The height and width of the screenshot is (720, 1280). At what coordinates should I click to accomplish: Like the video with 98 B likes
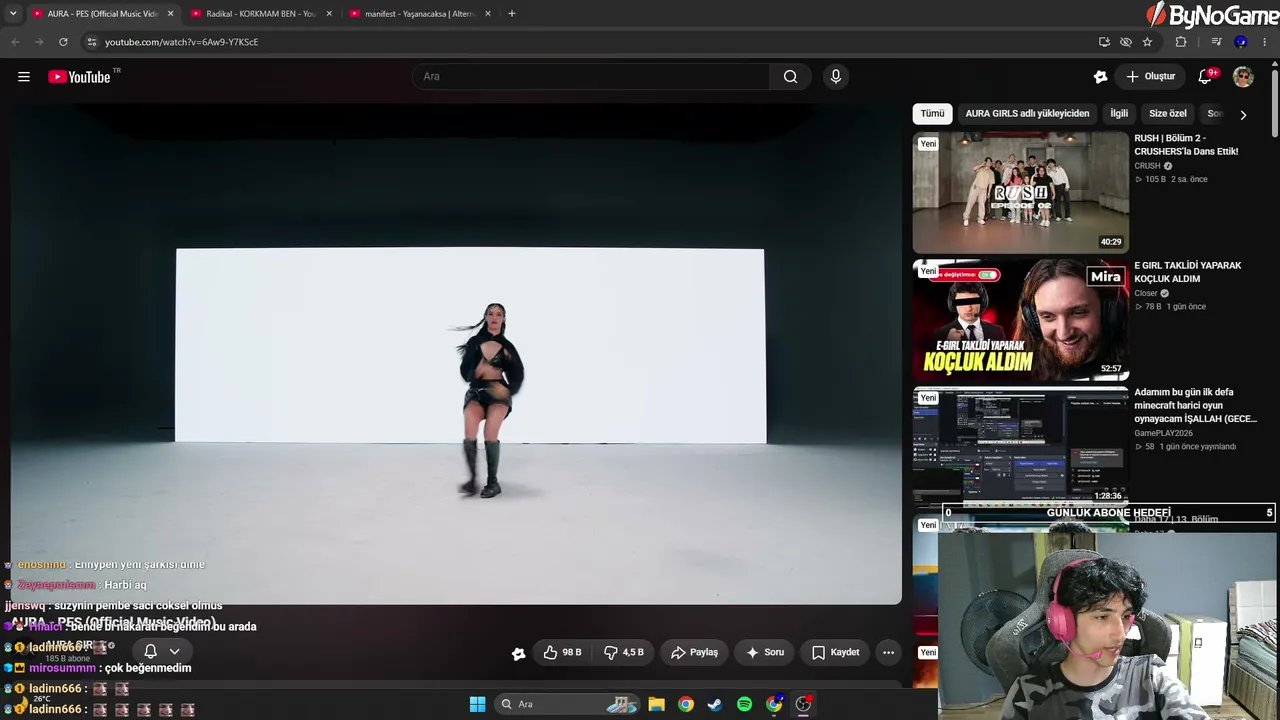[562, 653]
